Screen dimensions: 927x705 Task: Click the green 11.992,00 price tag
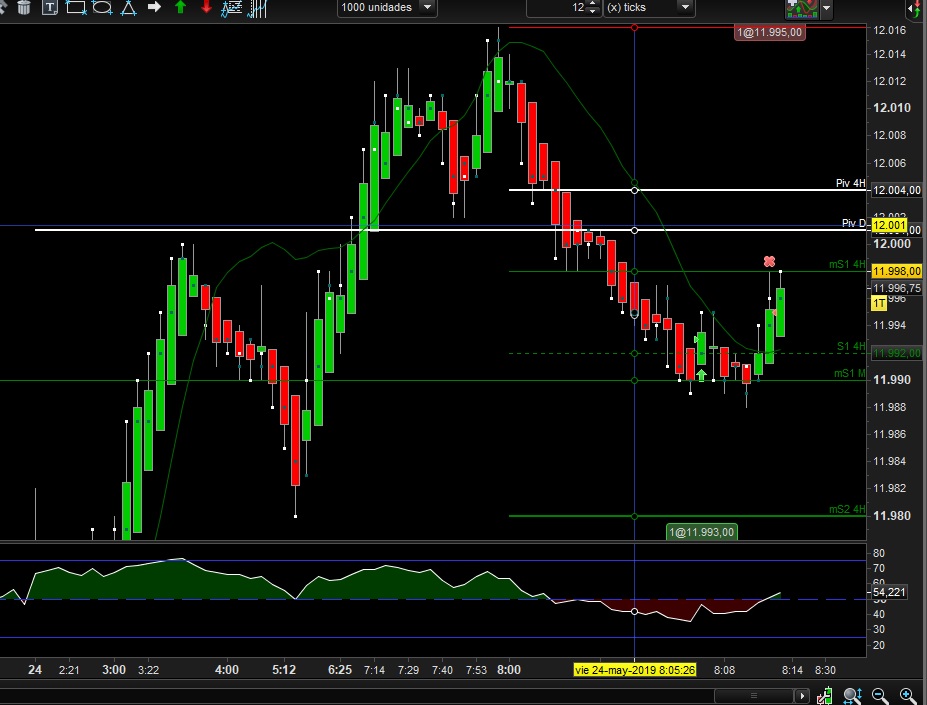[x=897, y=353]
